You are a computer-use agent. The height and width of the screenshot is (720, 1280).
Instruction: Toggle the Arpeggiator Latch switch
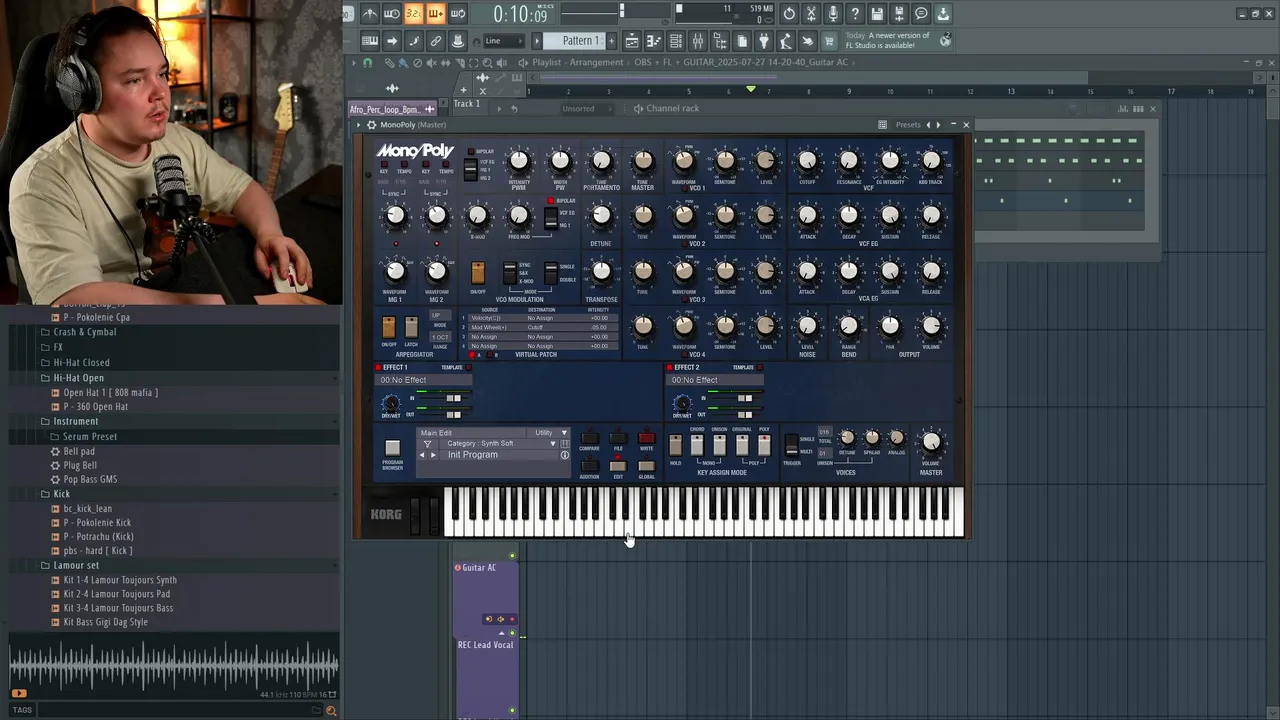point(410,328)
